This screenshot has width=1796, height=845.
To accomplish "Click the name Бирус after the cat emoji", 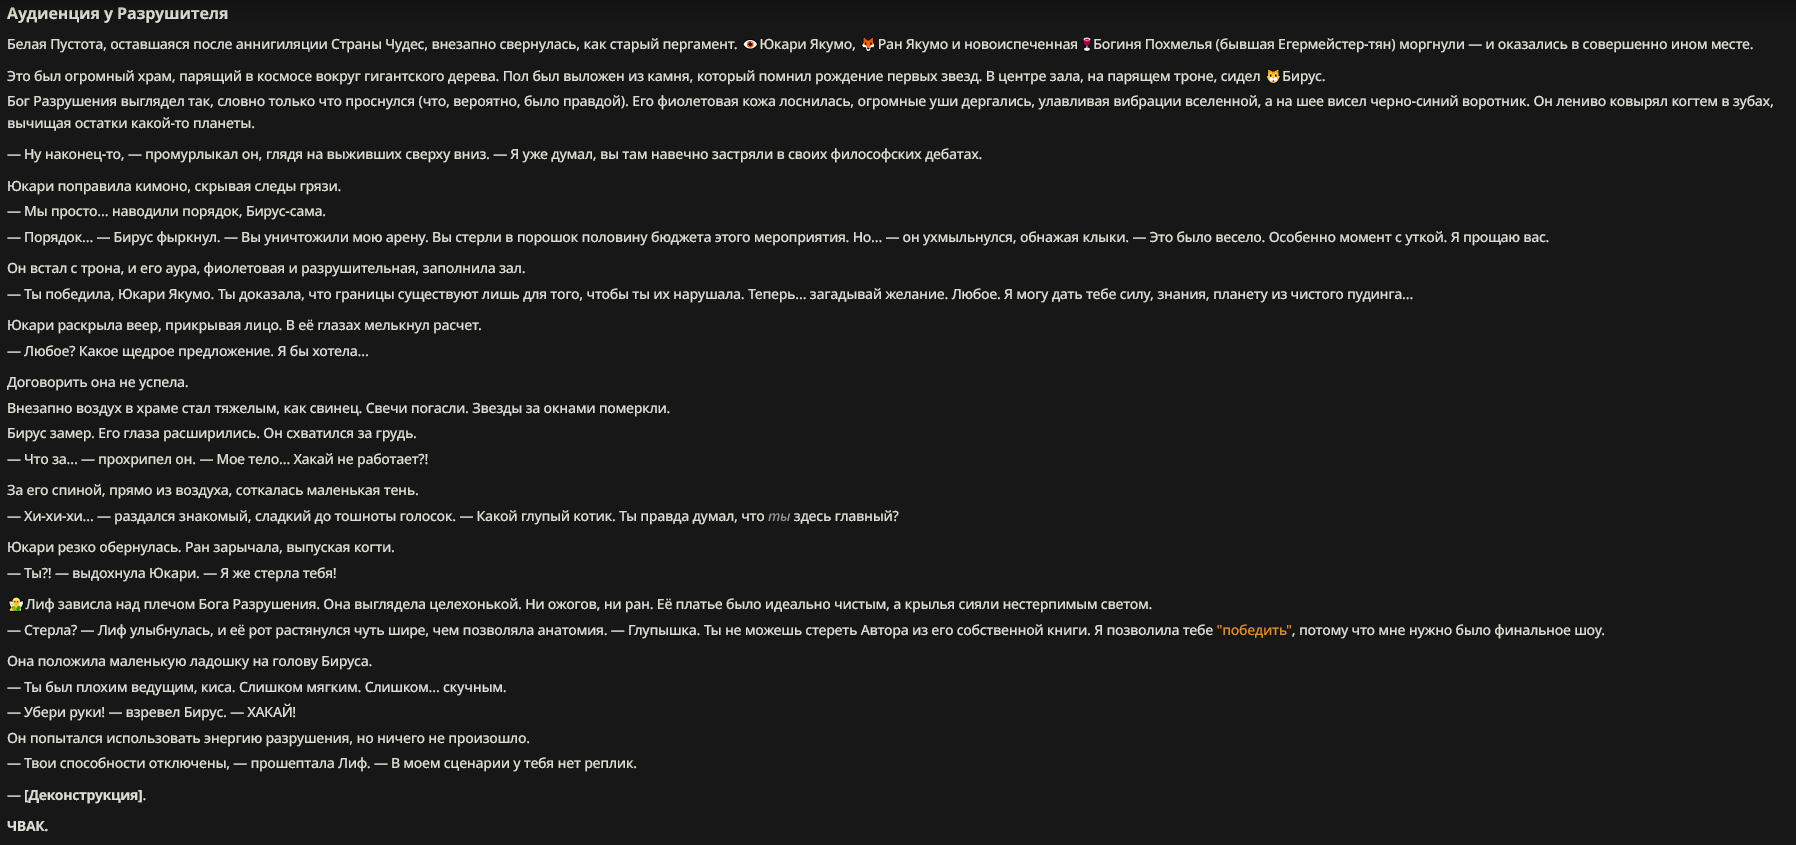I will tap(1303, 76).
